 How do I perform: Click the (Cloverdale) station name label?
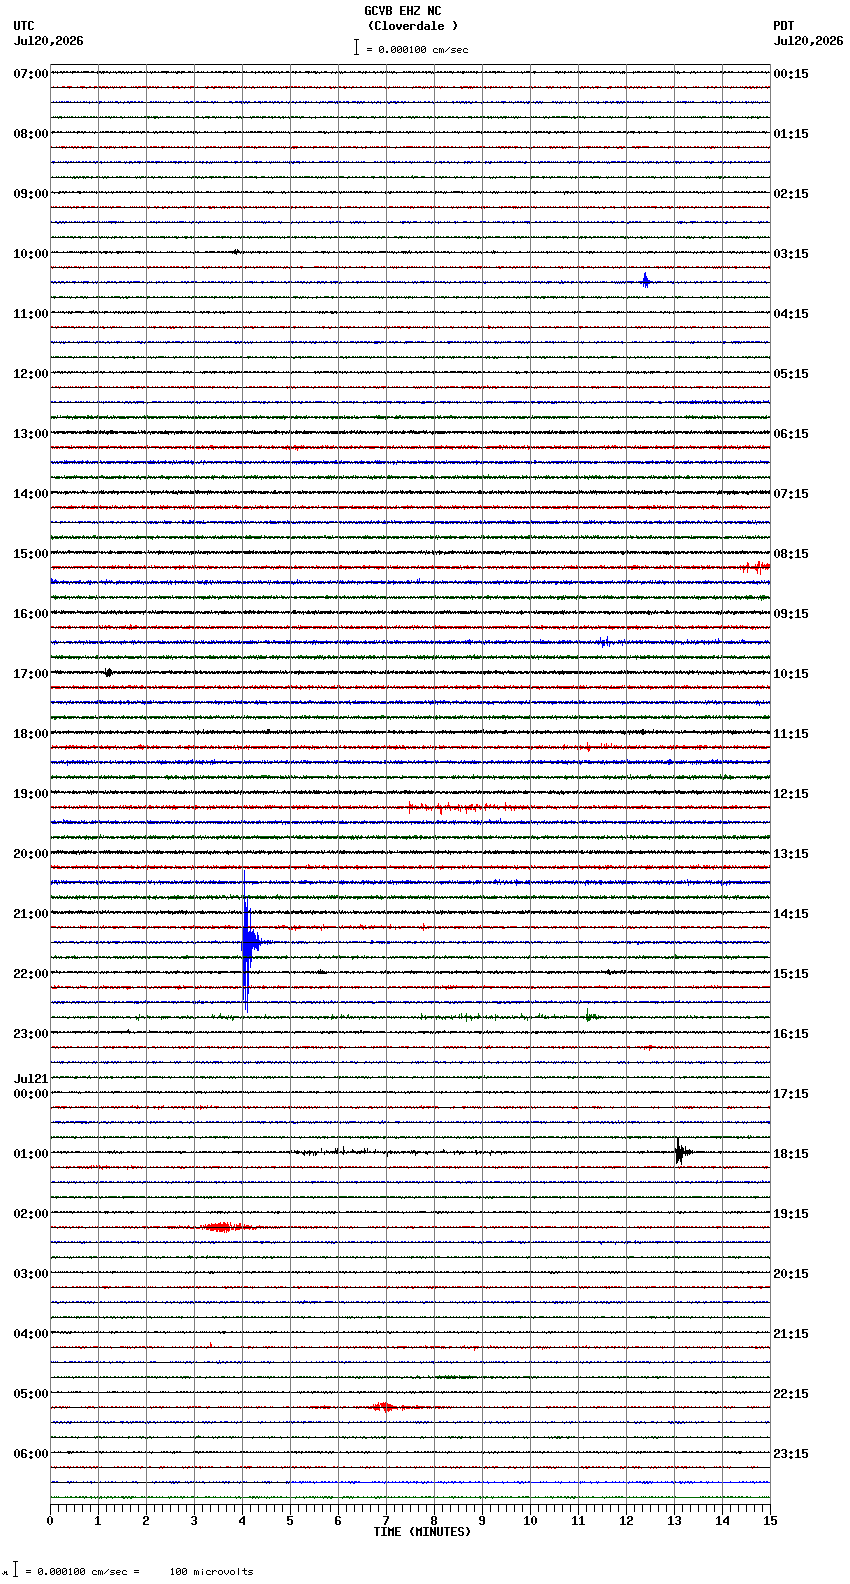coord(412,26)
